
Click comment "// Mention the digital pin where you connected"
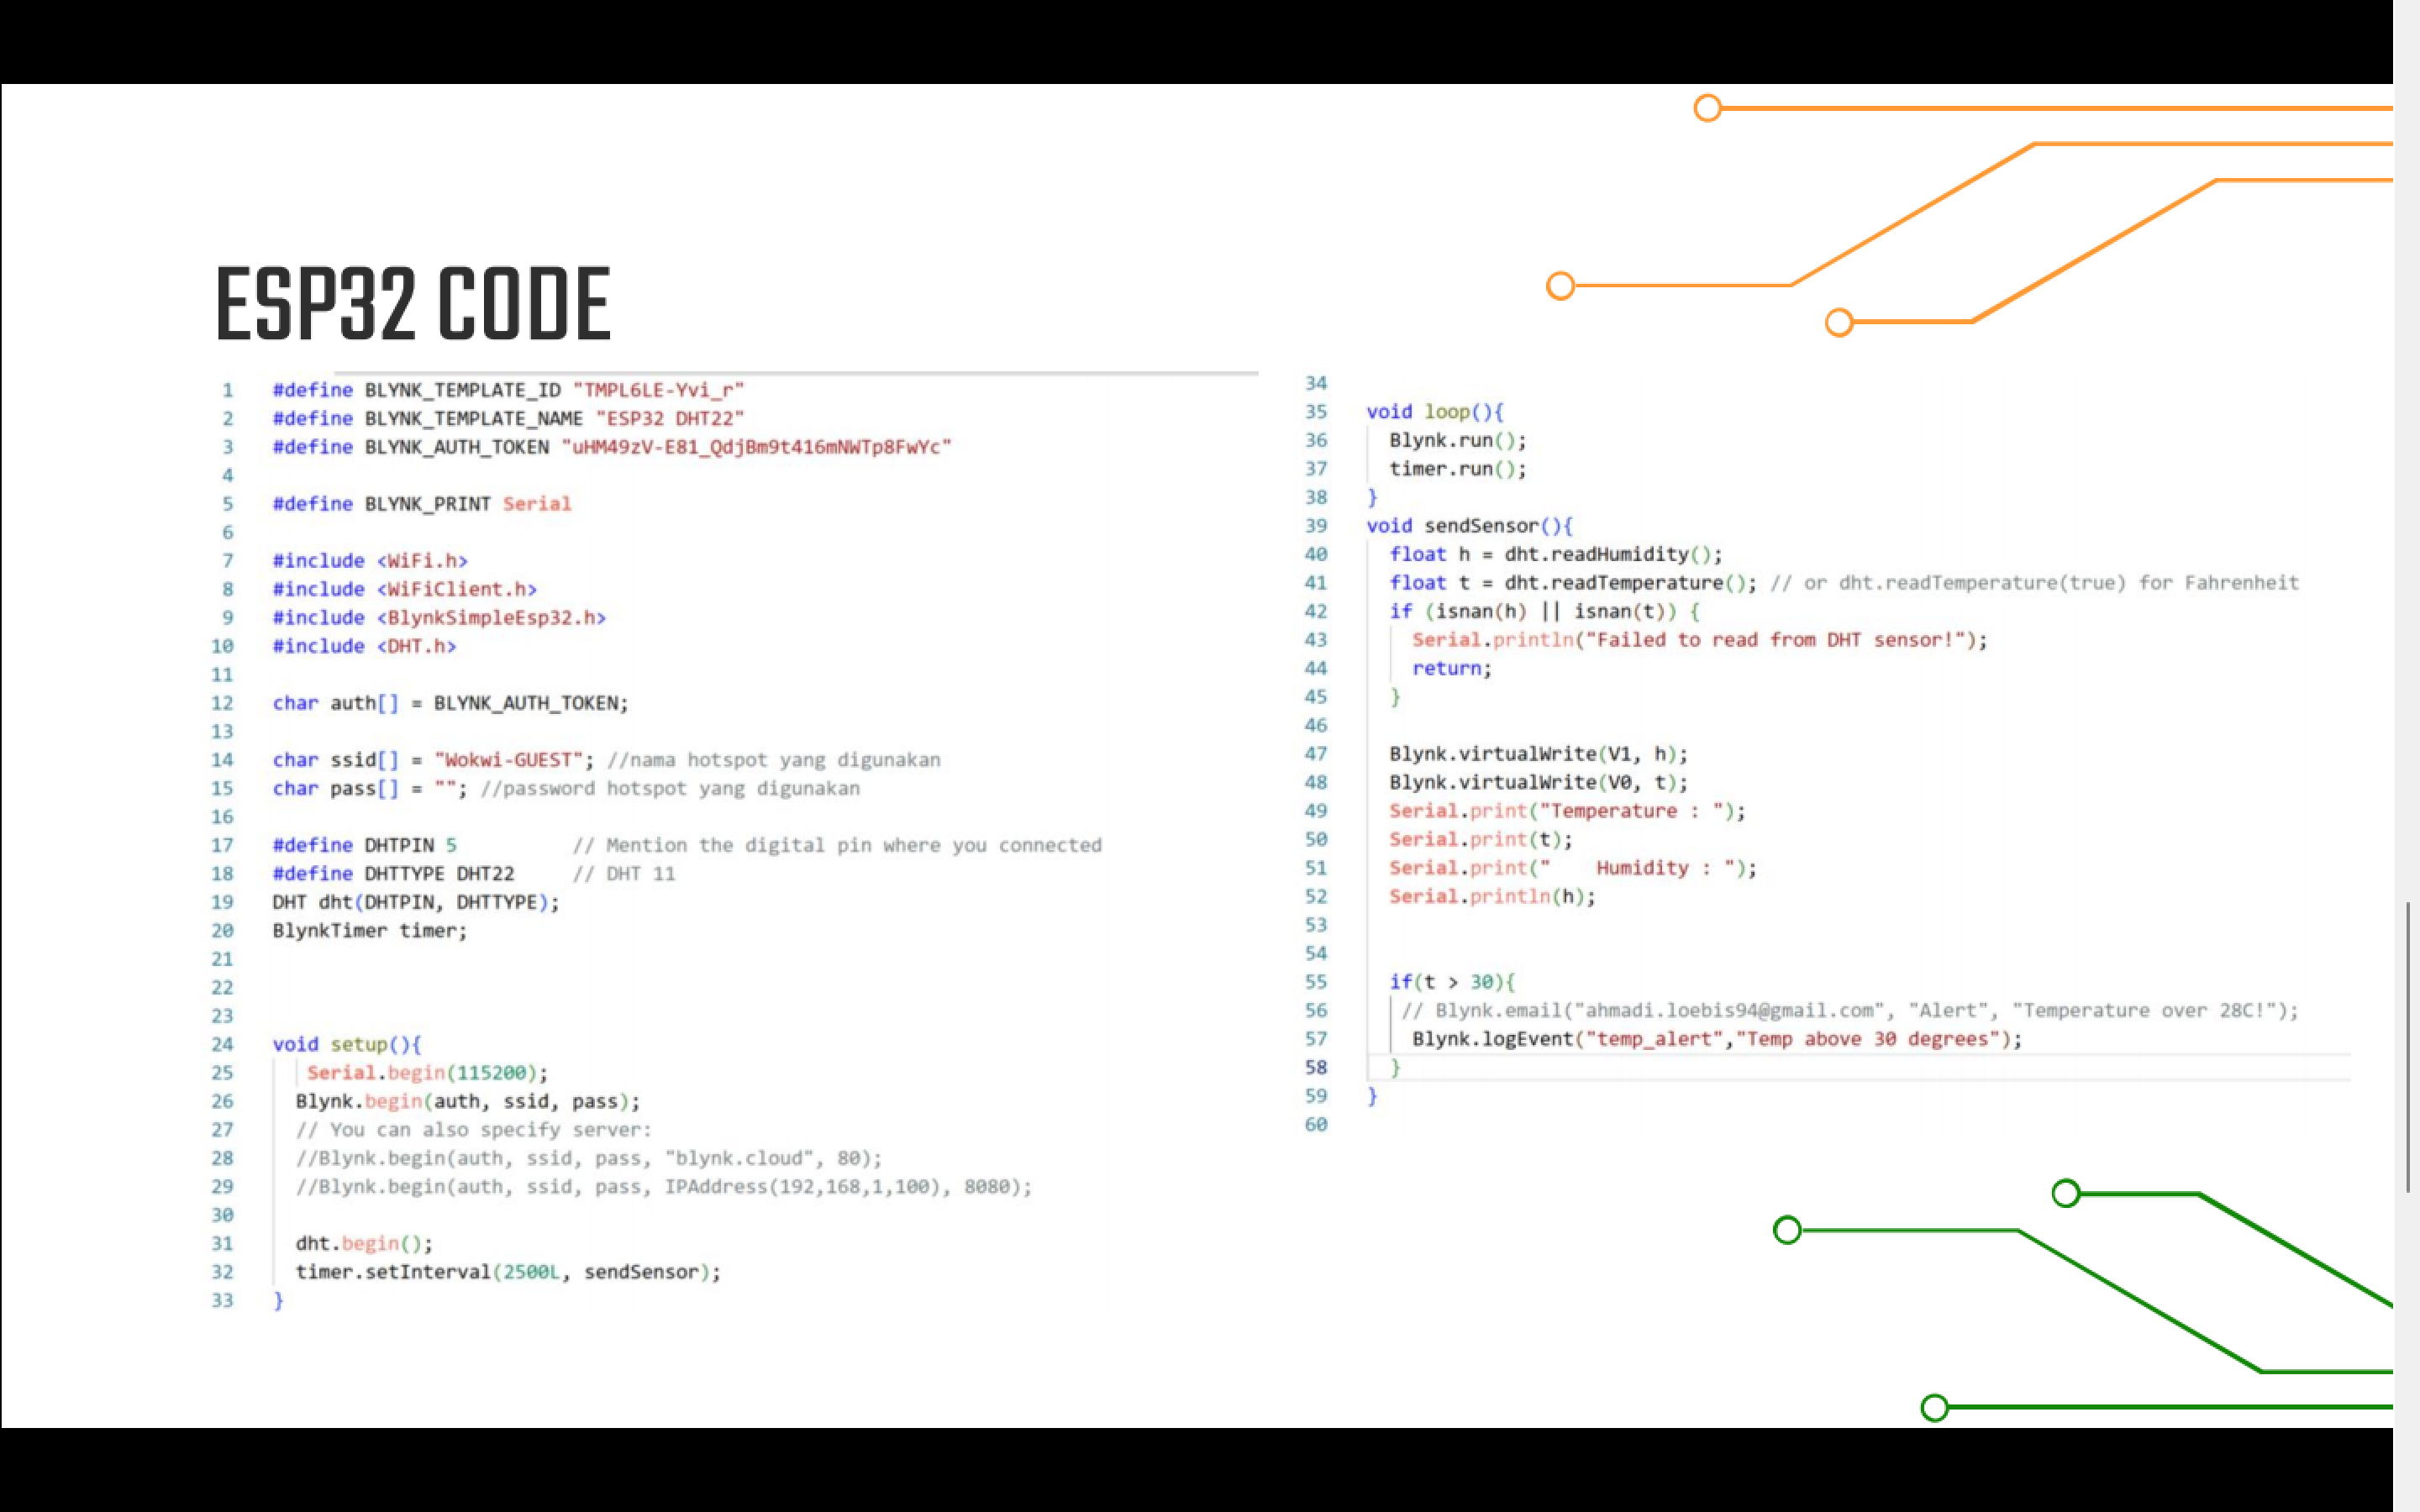tap(837, 846)
